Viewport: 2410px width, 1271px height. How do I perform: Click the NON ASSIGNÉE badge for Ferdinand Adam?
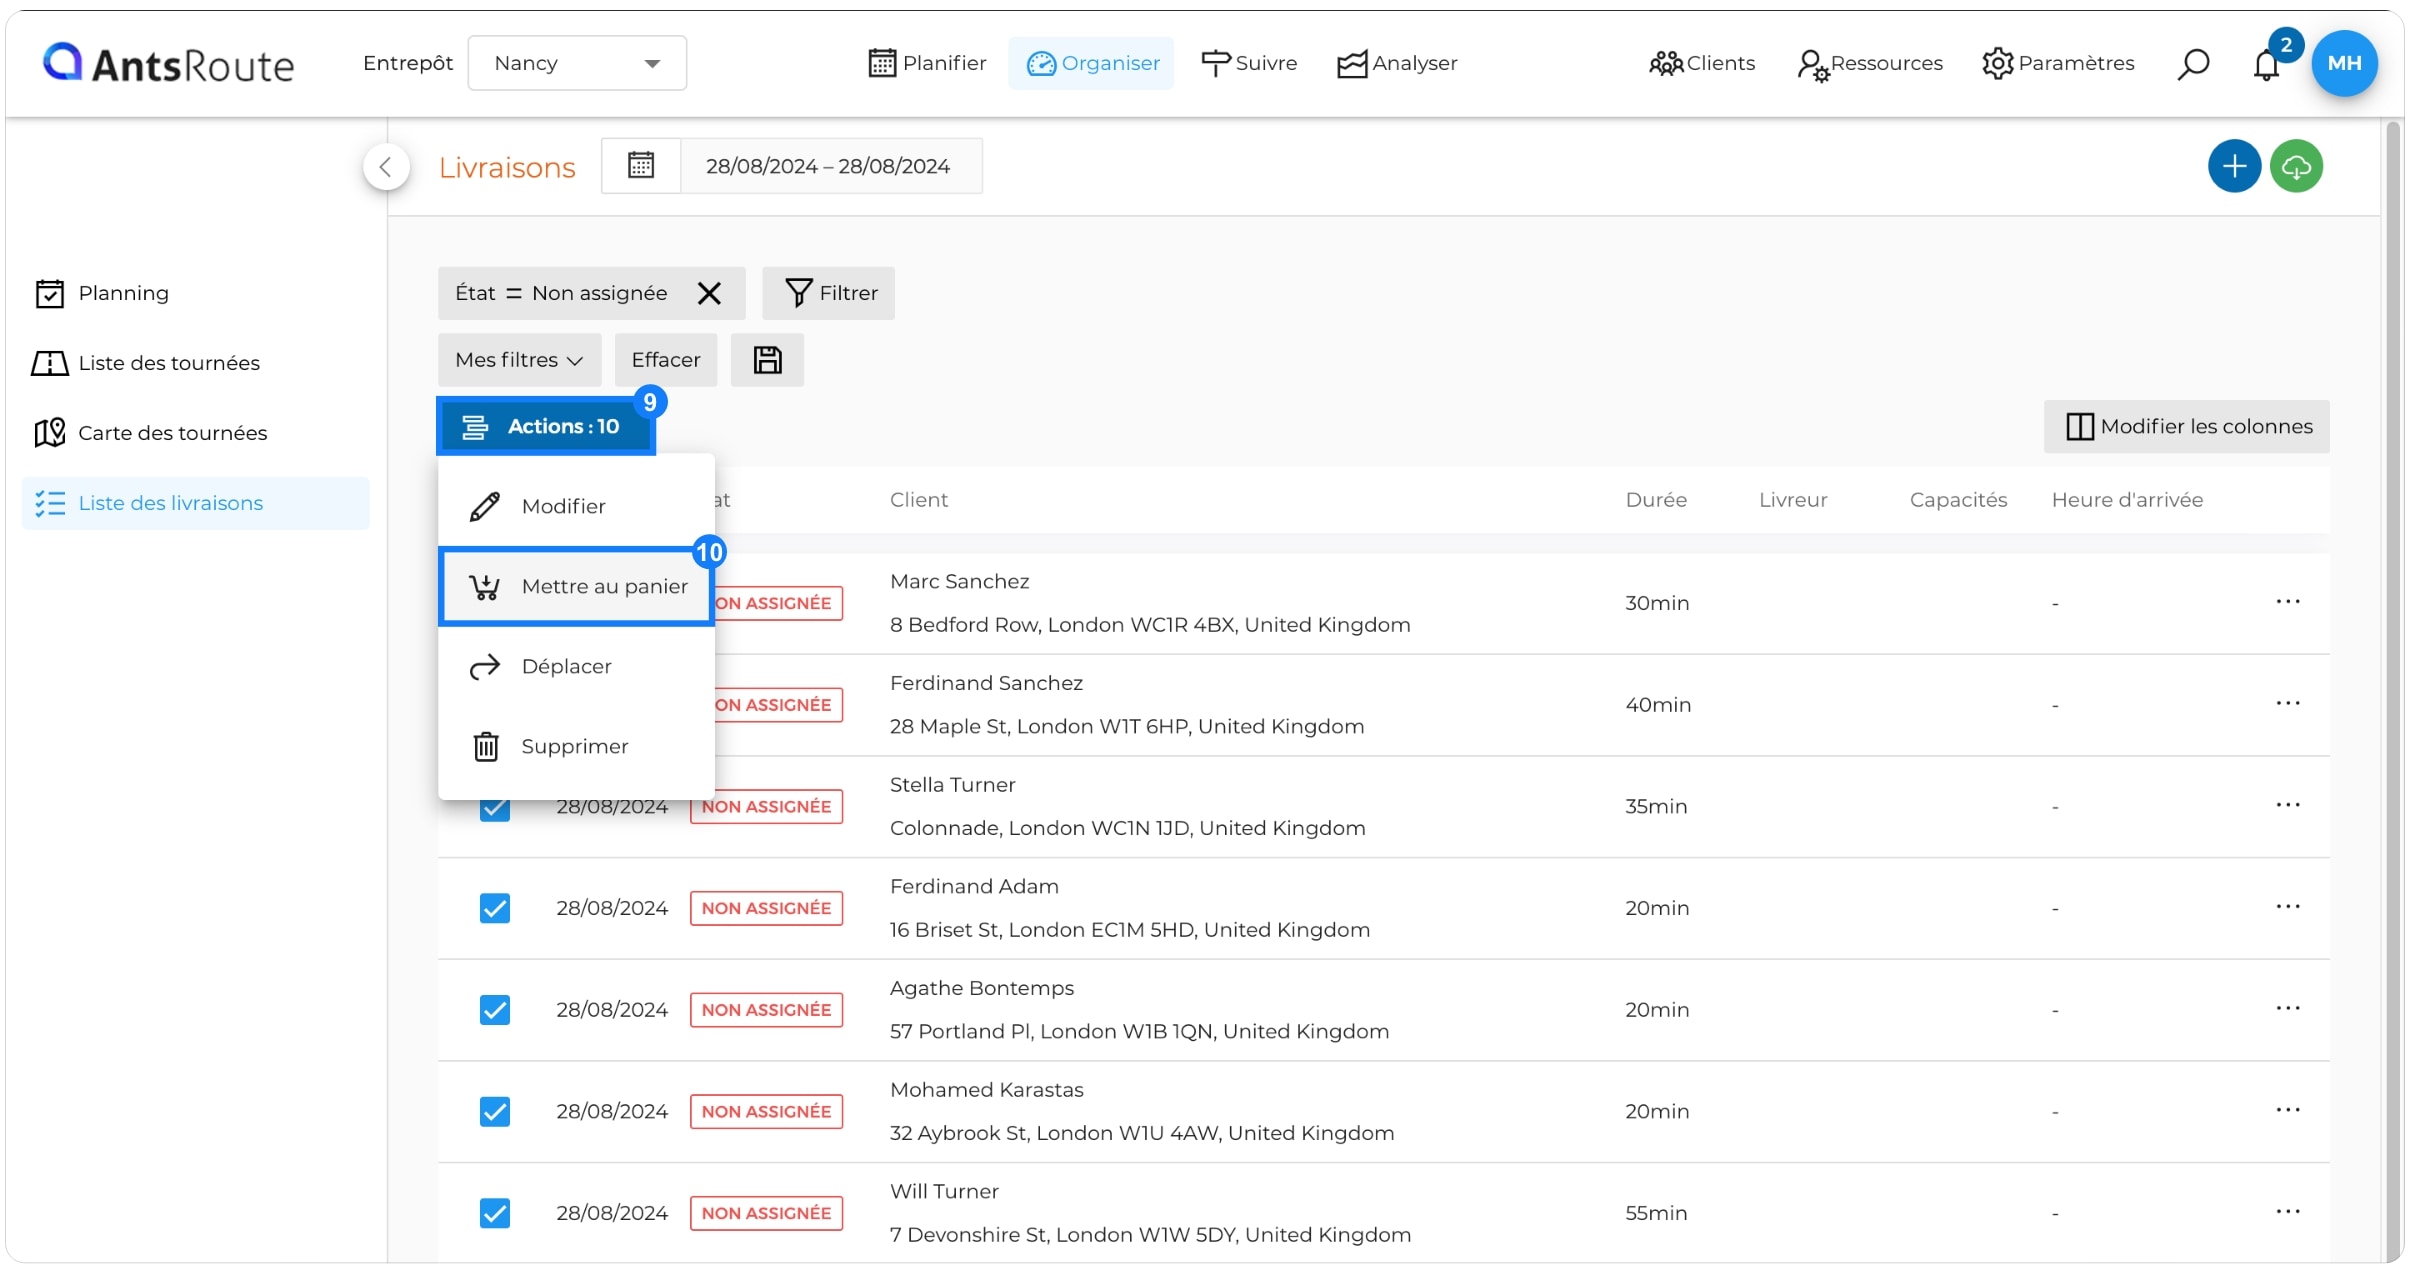[766, 908]
